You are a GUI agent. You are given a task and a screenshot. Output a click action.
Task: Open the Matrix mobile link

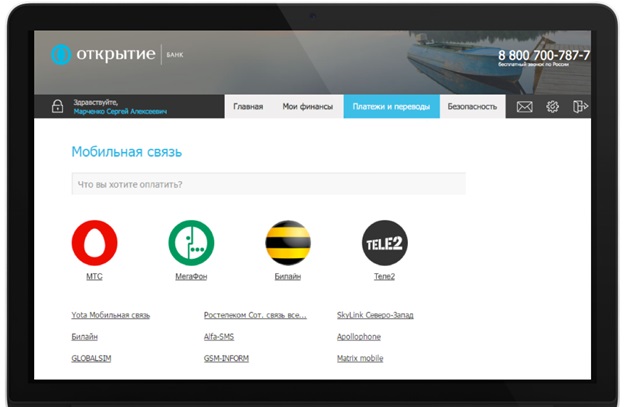(x=360, y=358)
